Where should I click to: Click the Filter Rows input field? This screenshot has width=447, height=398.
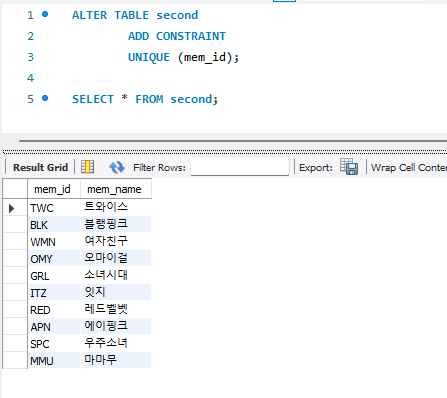[x=240, y=166]
